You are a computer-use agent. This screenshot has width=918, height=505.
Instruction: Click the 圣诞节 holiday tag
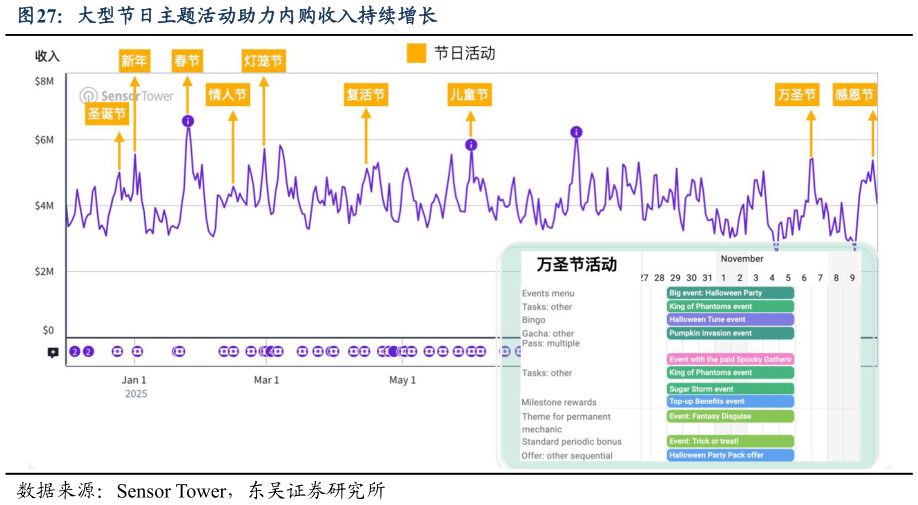click(107, 114)
